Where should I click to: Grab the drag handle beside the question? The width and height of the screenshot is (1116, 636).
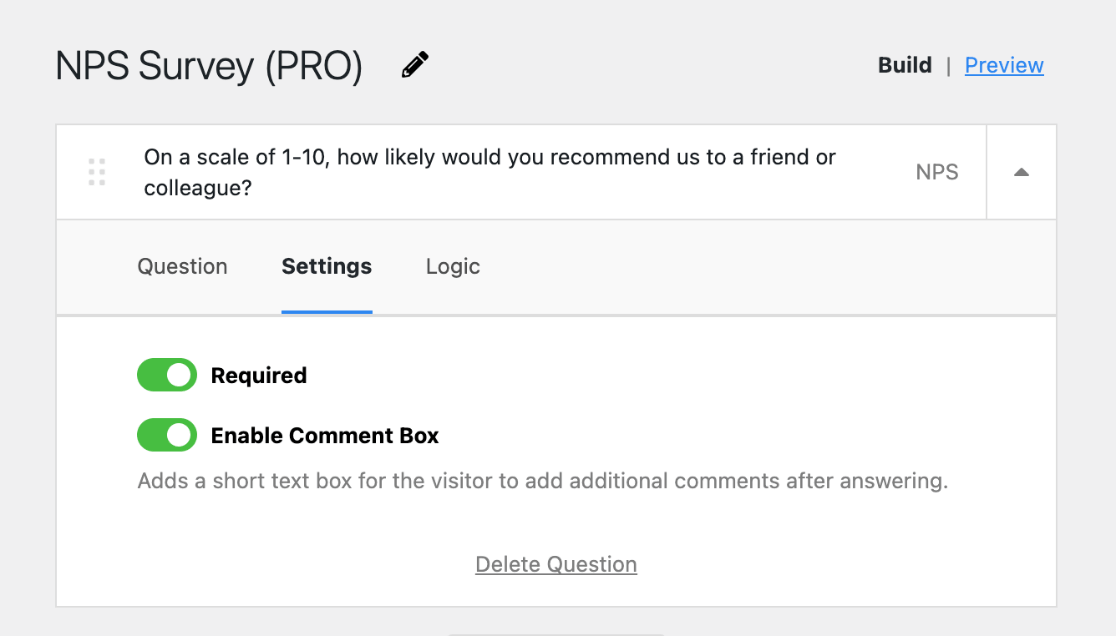pyautogui.click(x=97, y=172)
